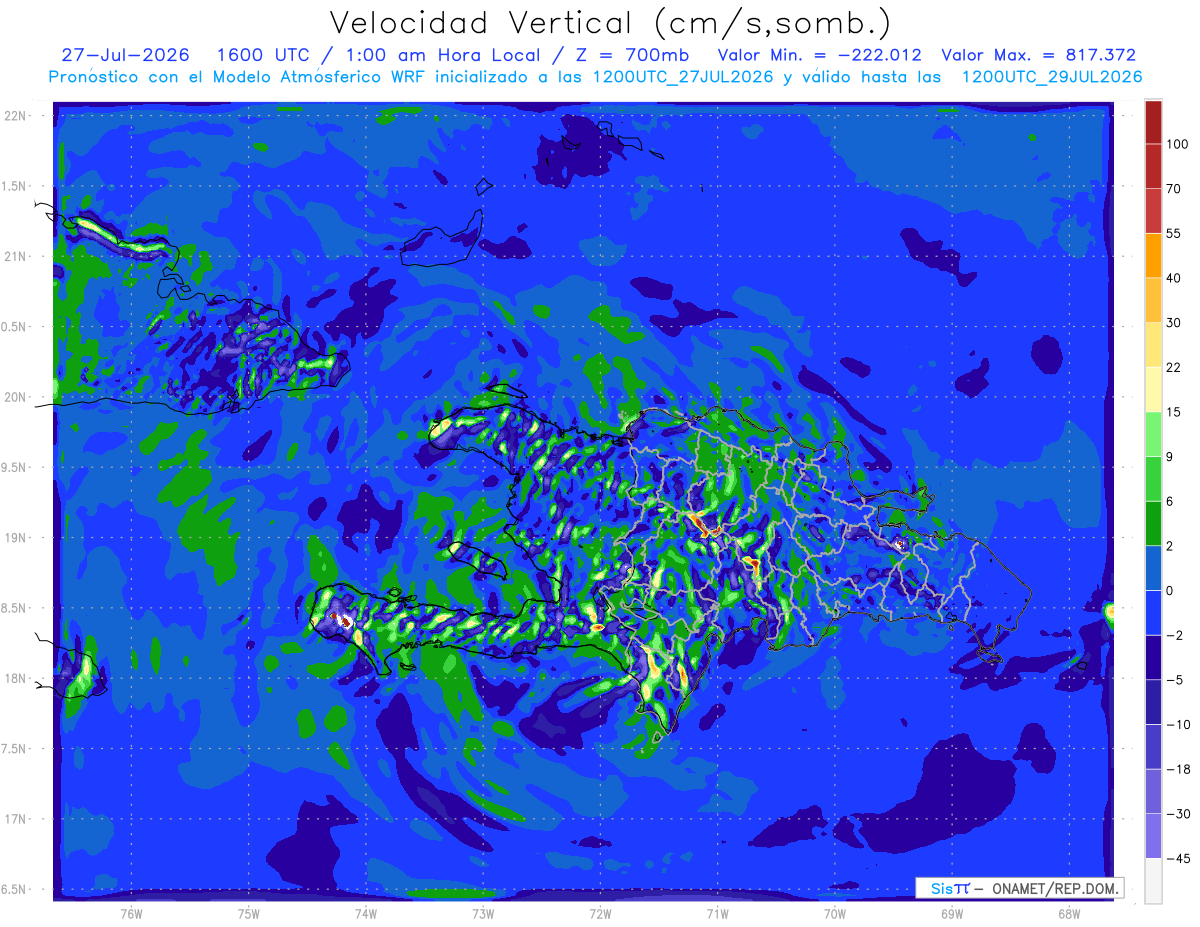Click the '75W' longitude label

tap(249, 913)
